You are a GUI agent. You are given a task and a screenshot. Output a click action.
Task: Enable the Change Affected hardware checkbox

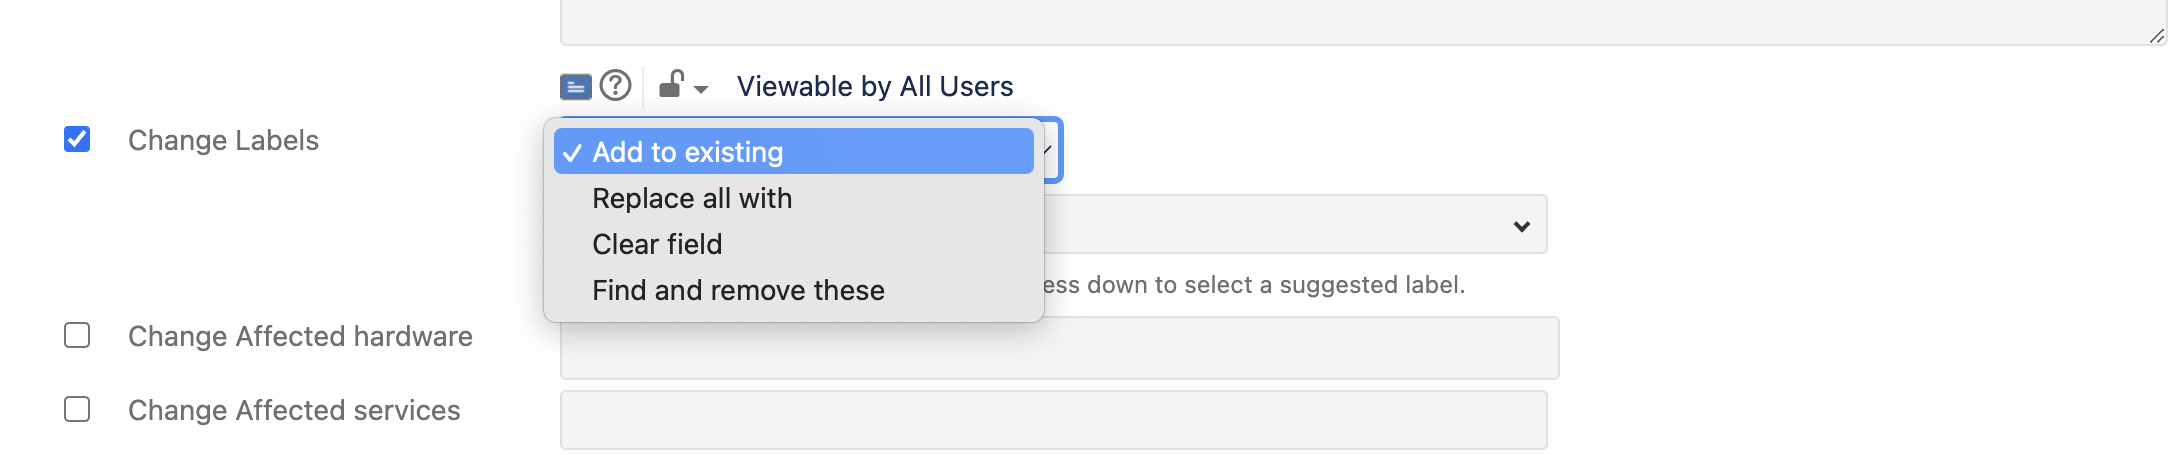pyautogui.click(x=77, y=335)
